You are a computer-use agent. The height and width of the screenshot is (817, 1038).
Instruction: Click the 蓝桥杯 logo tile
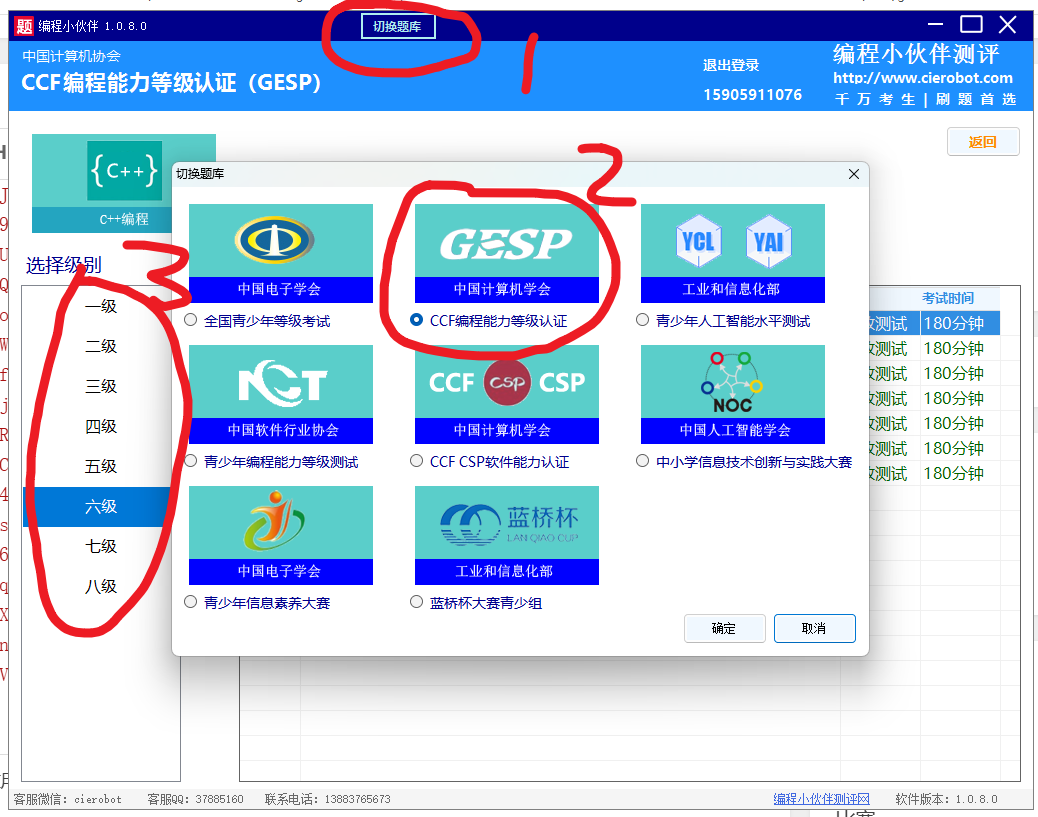(x=506, y=535)
